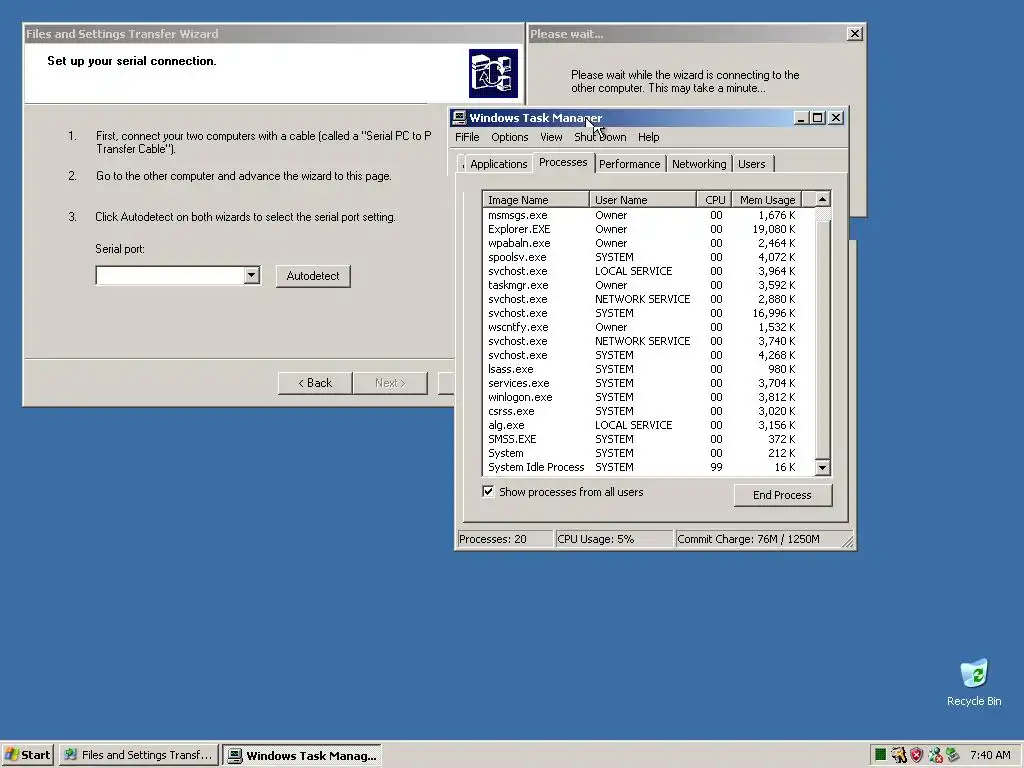Open the View menu

551,137
